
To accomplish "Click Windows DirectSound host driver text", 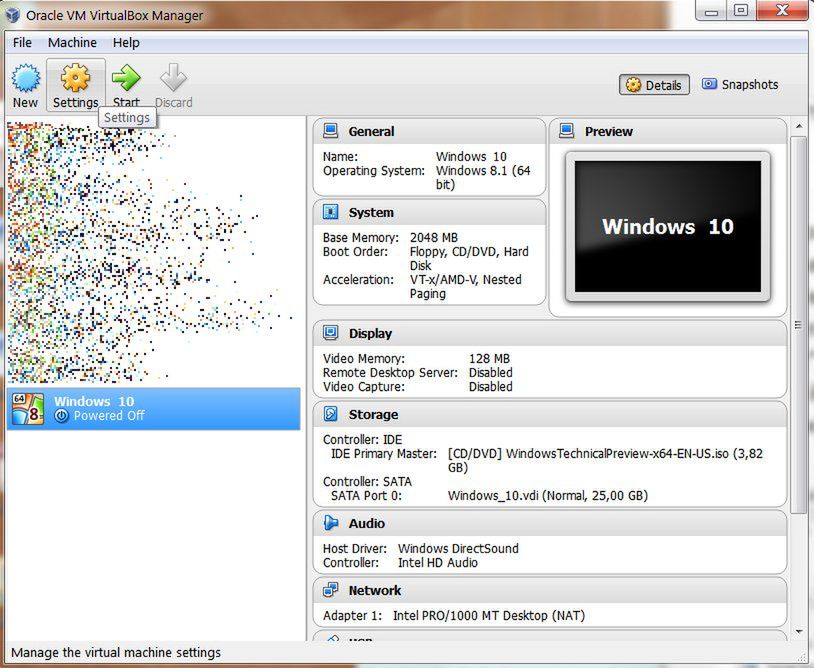I will 458,549.
